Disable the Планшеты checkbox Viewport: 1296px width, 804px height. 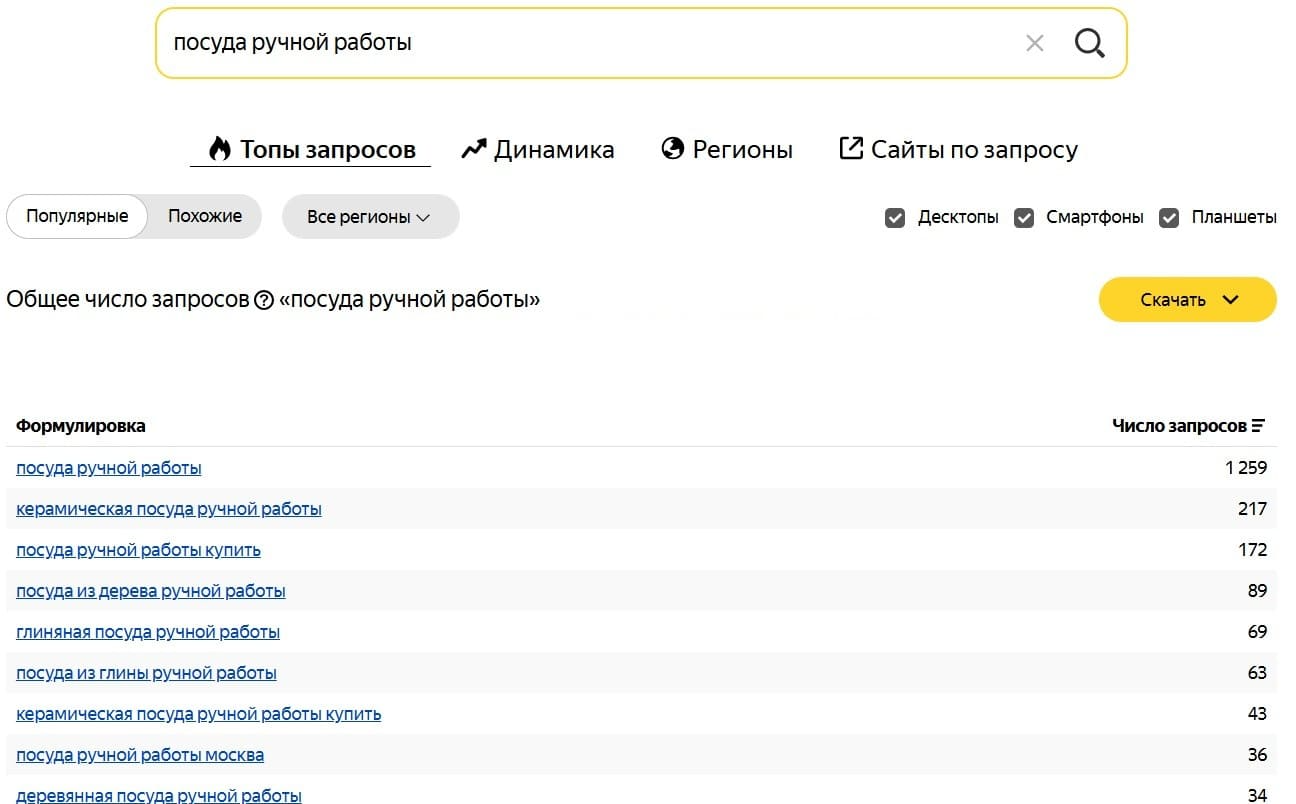[1169, 217]
